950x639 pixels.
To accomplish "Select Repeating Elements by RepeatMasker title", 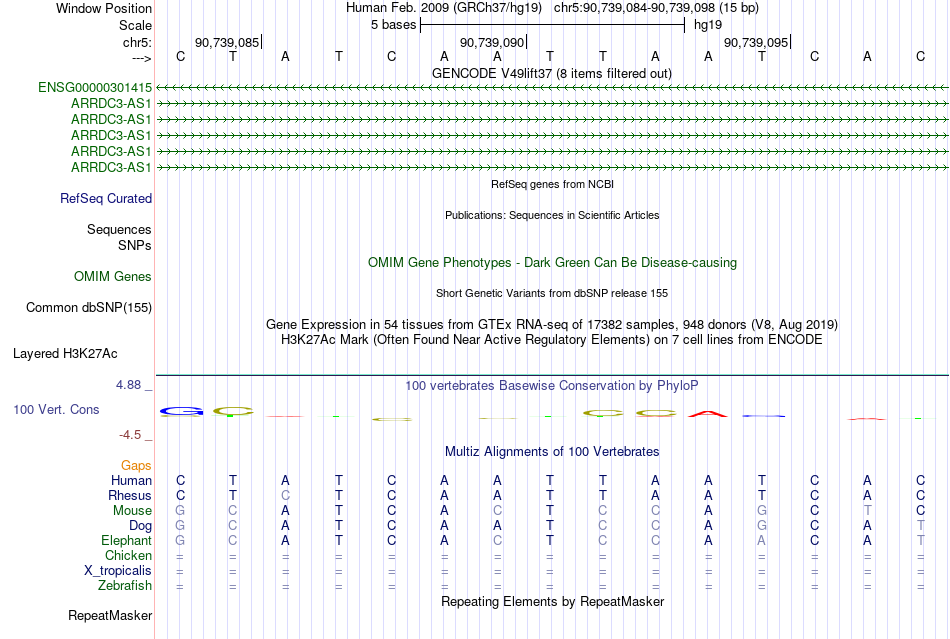I will [x=553, y=601].
